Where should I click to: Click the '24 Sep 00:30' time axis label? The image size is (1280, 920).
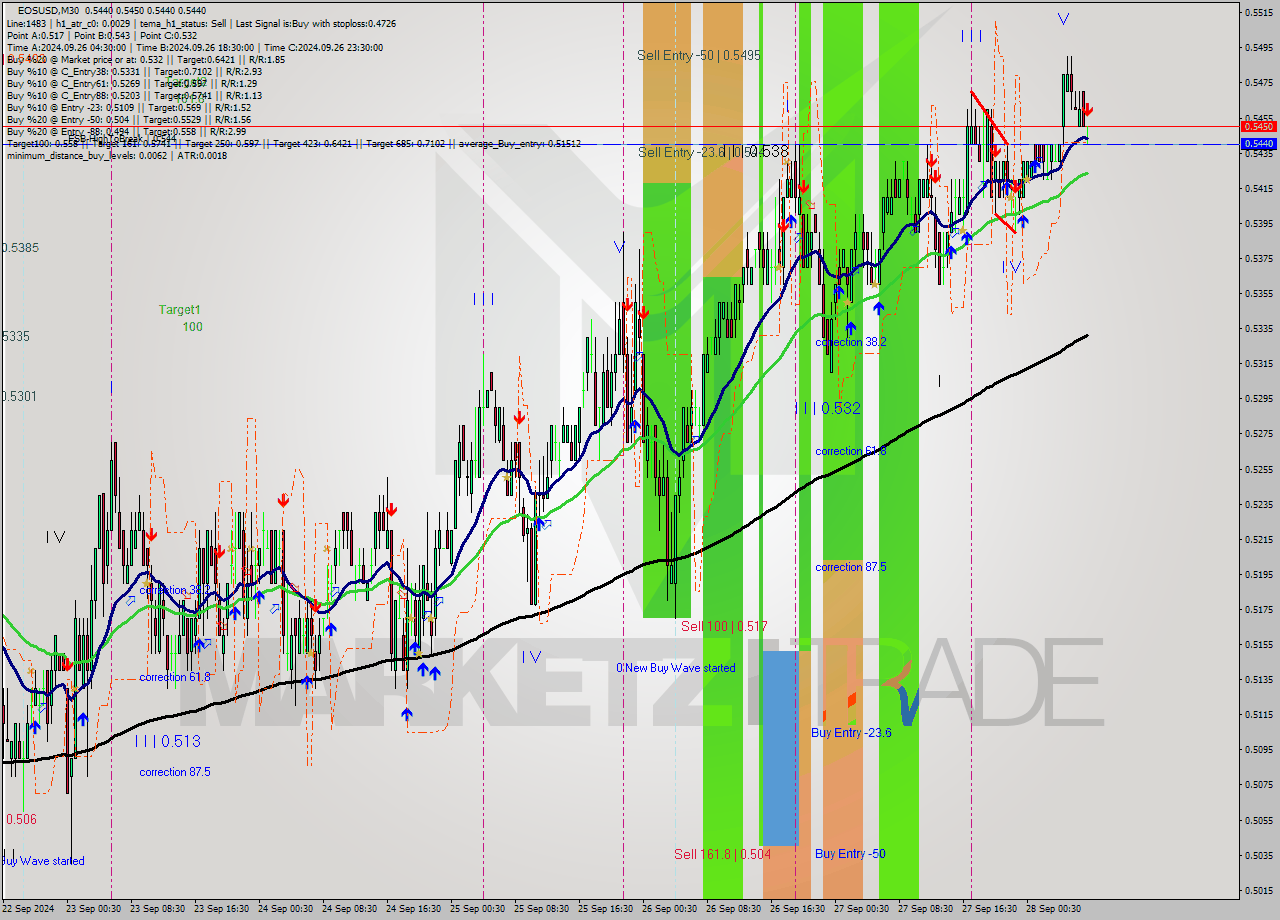pos(284,909)
